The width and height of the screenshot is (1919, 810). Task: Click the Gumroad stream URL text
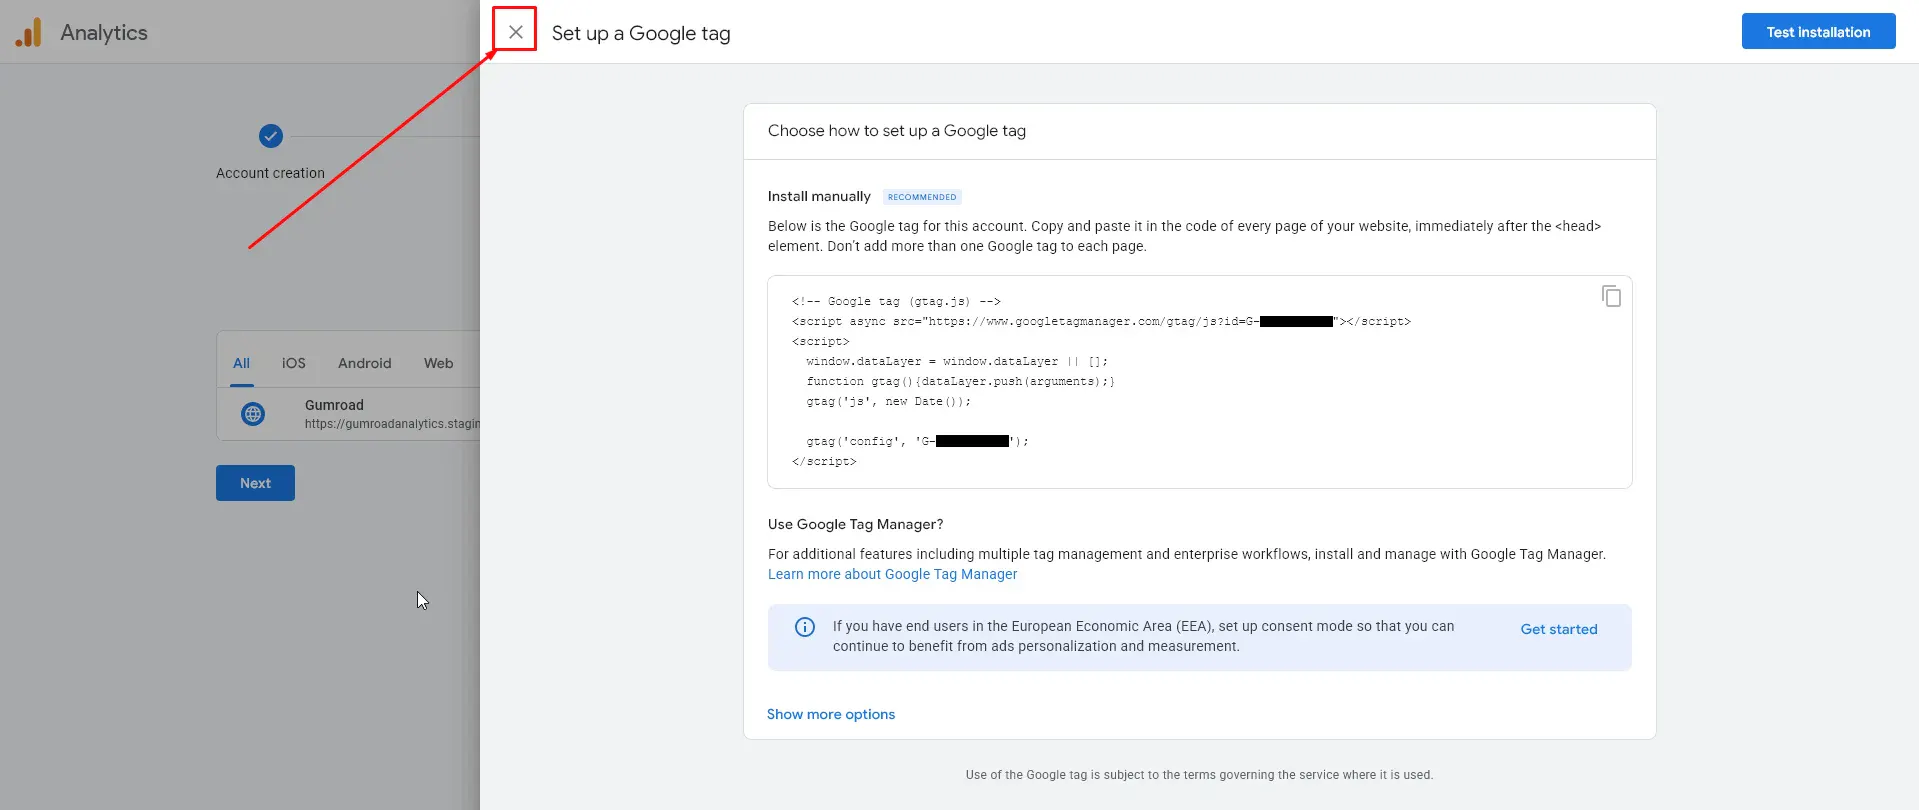[x=392, y=424]
